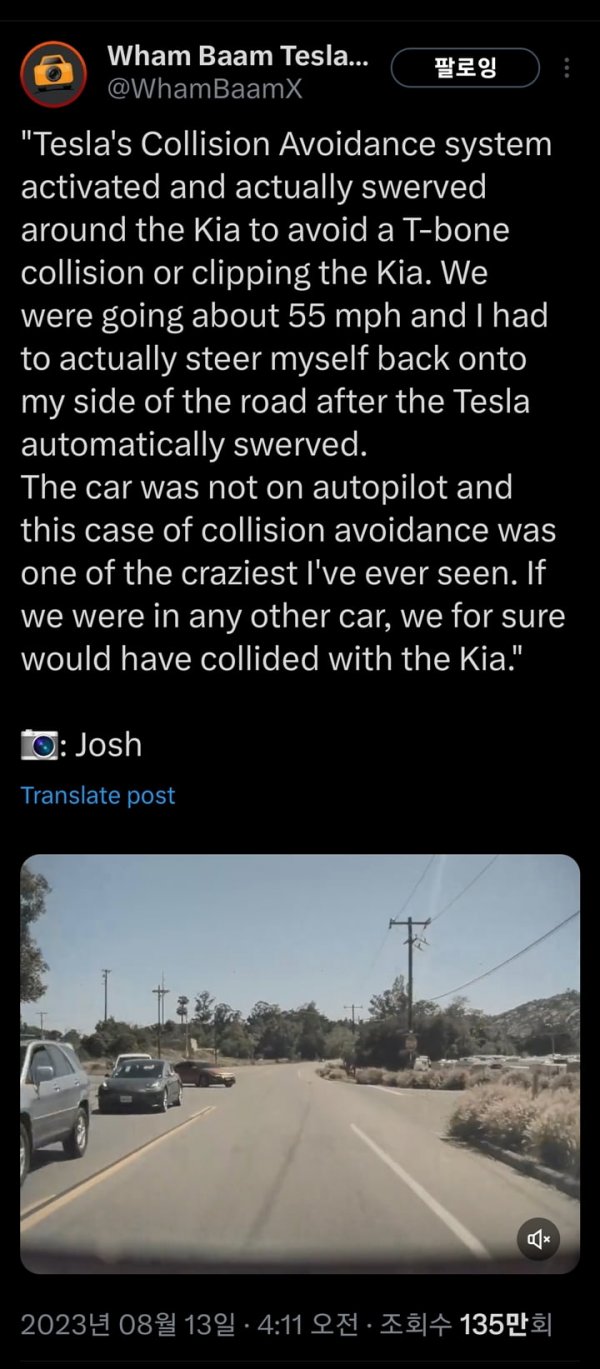Tap the quoted tweet text about Collision Avoidance
The width and height of the screenshot is (600, 1369).
pos(293,401)
